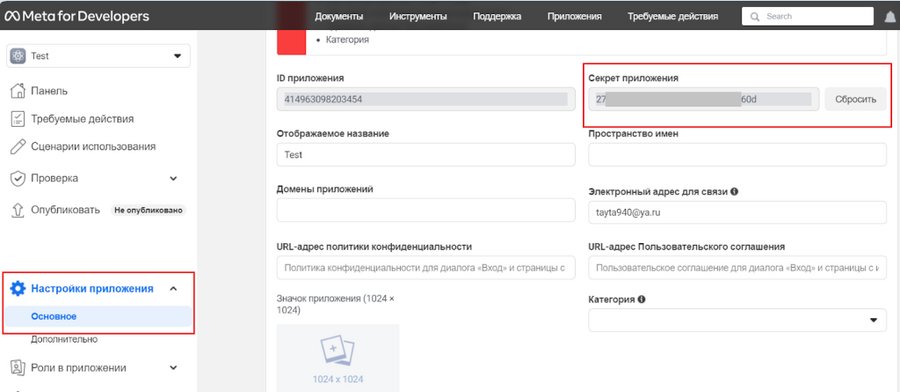Click the Роли в приложении badge icon
900x392 pixels.
tap(18, 368)
